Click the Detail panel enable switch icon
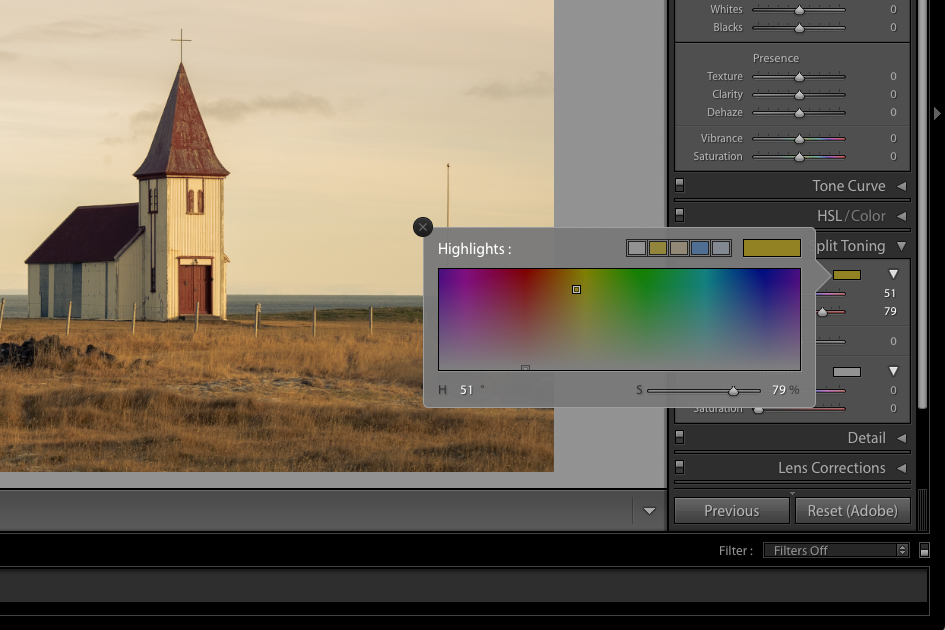 680,437
